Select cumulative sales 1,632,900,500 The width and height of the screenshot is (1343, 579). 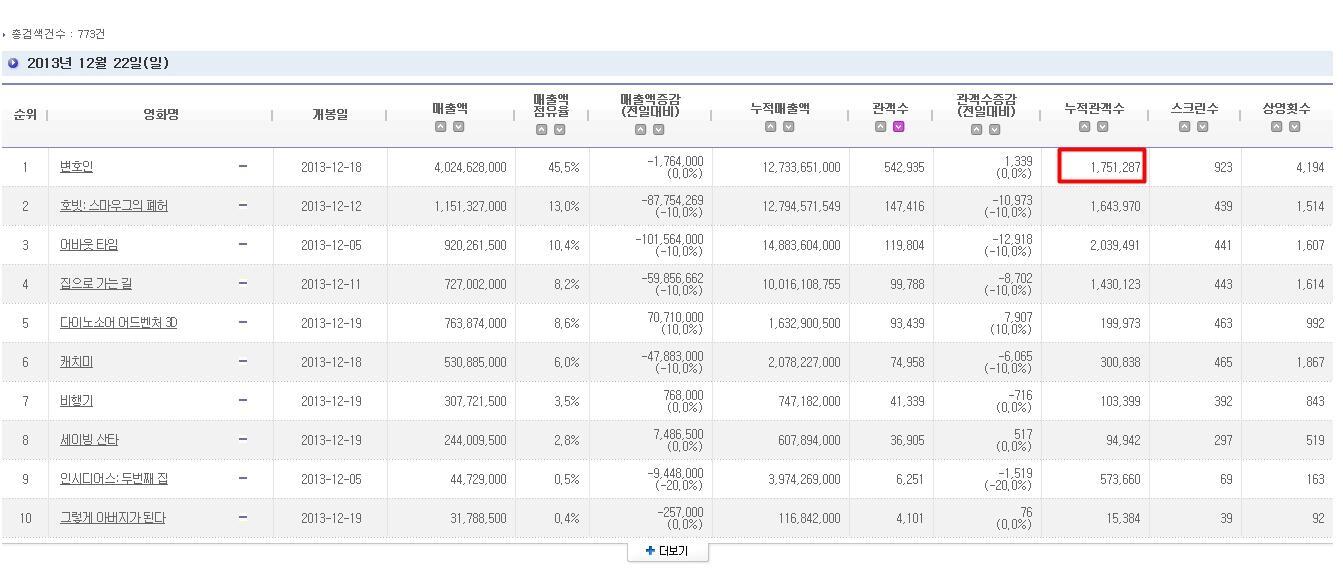[x=804, y=324]
